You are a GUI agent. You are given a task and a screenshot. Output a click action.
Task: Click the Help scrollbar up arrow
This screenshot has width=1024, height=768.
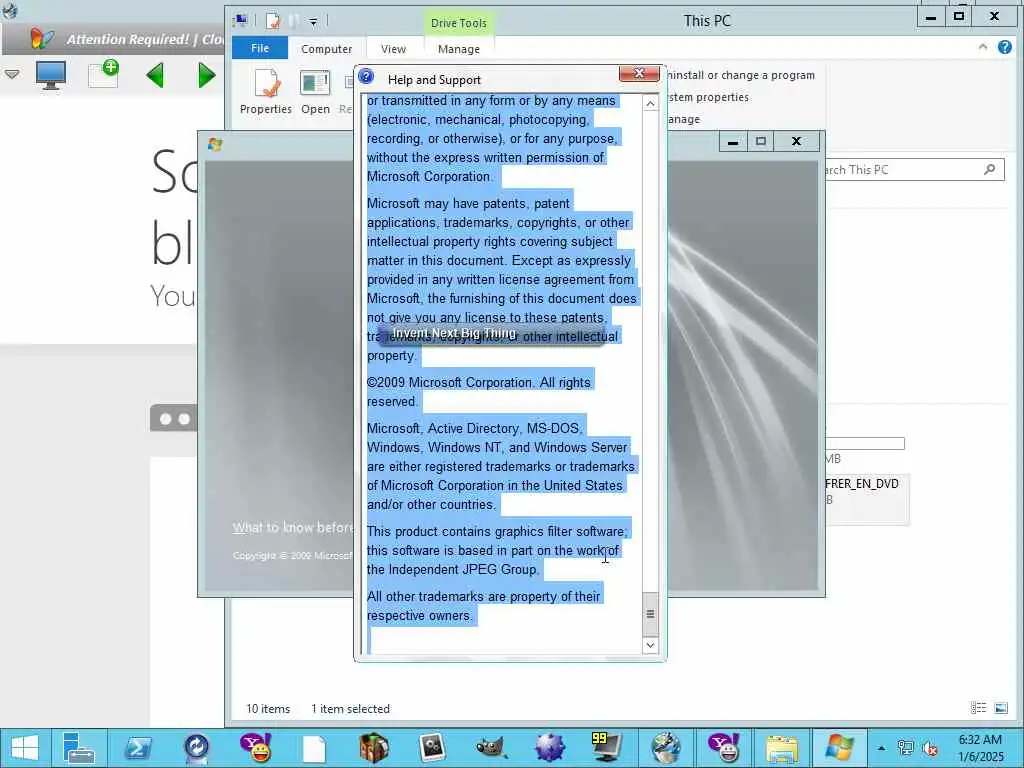point(650,104)
